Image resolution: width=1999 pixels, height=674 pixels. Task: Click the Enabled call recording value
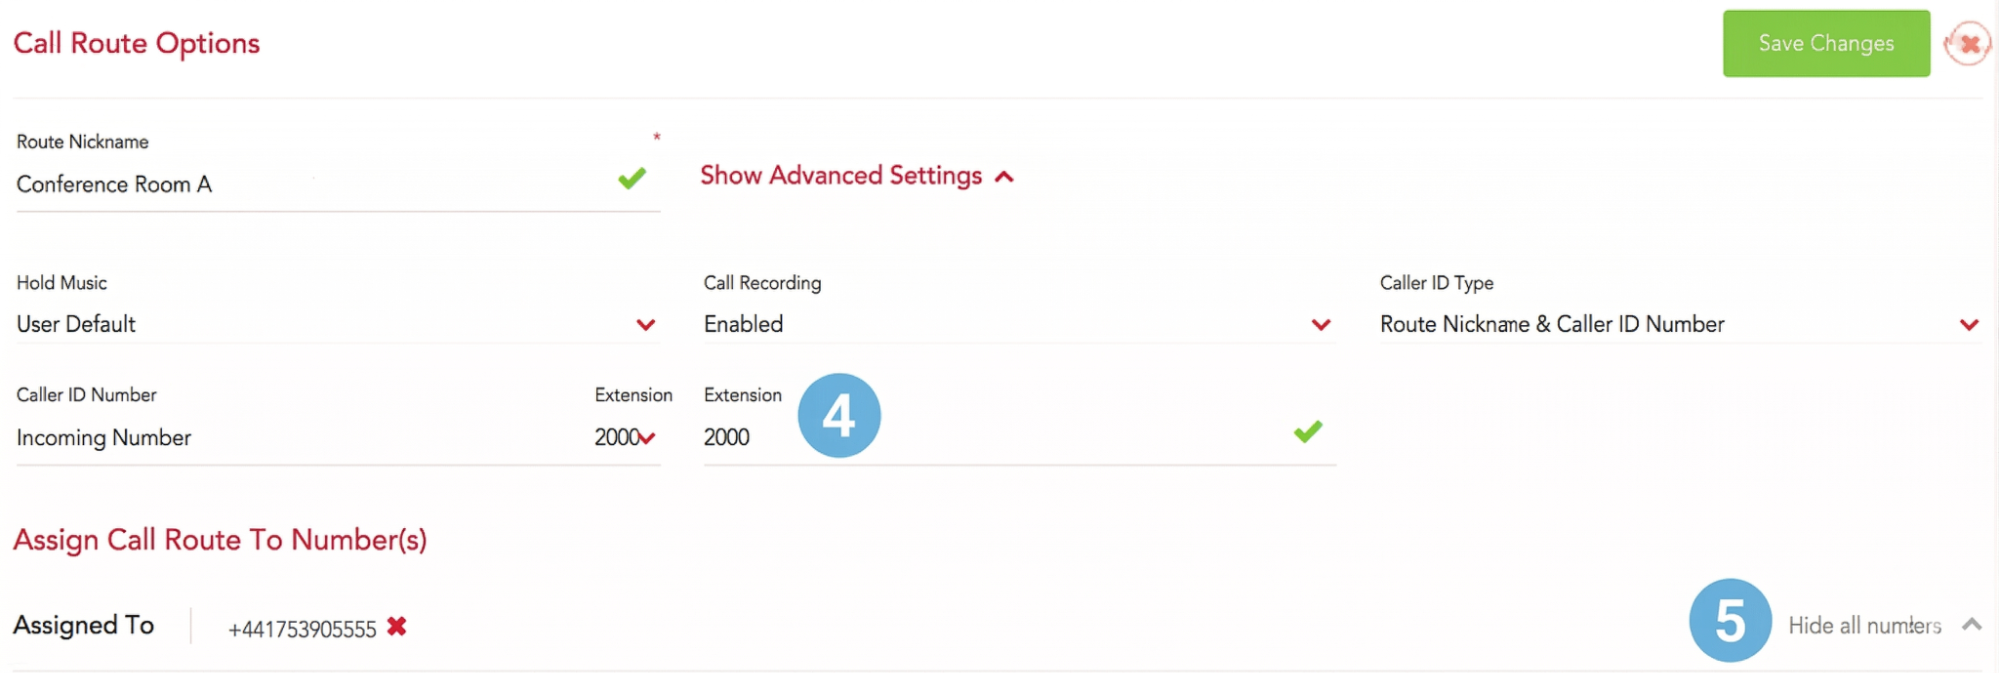point(743,324)
